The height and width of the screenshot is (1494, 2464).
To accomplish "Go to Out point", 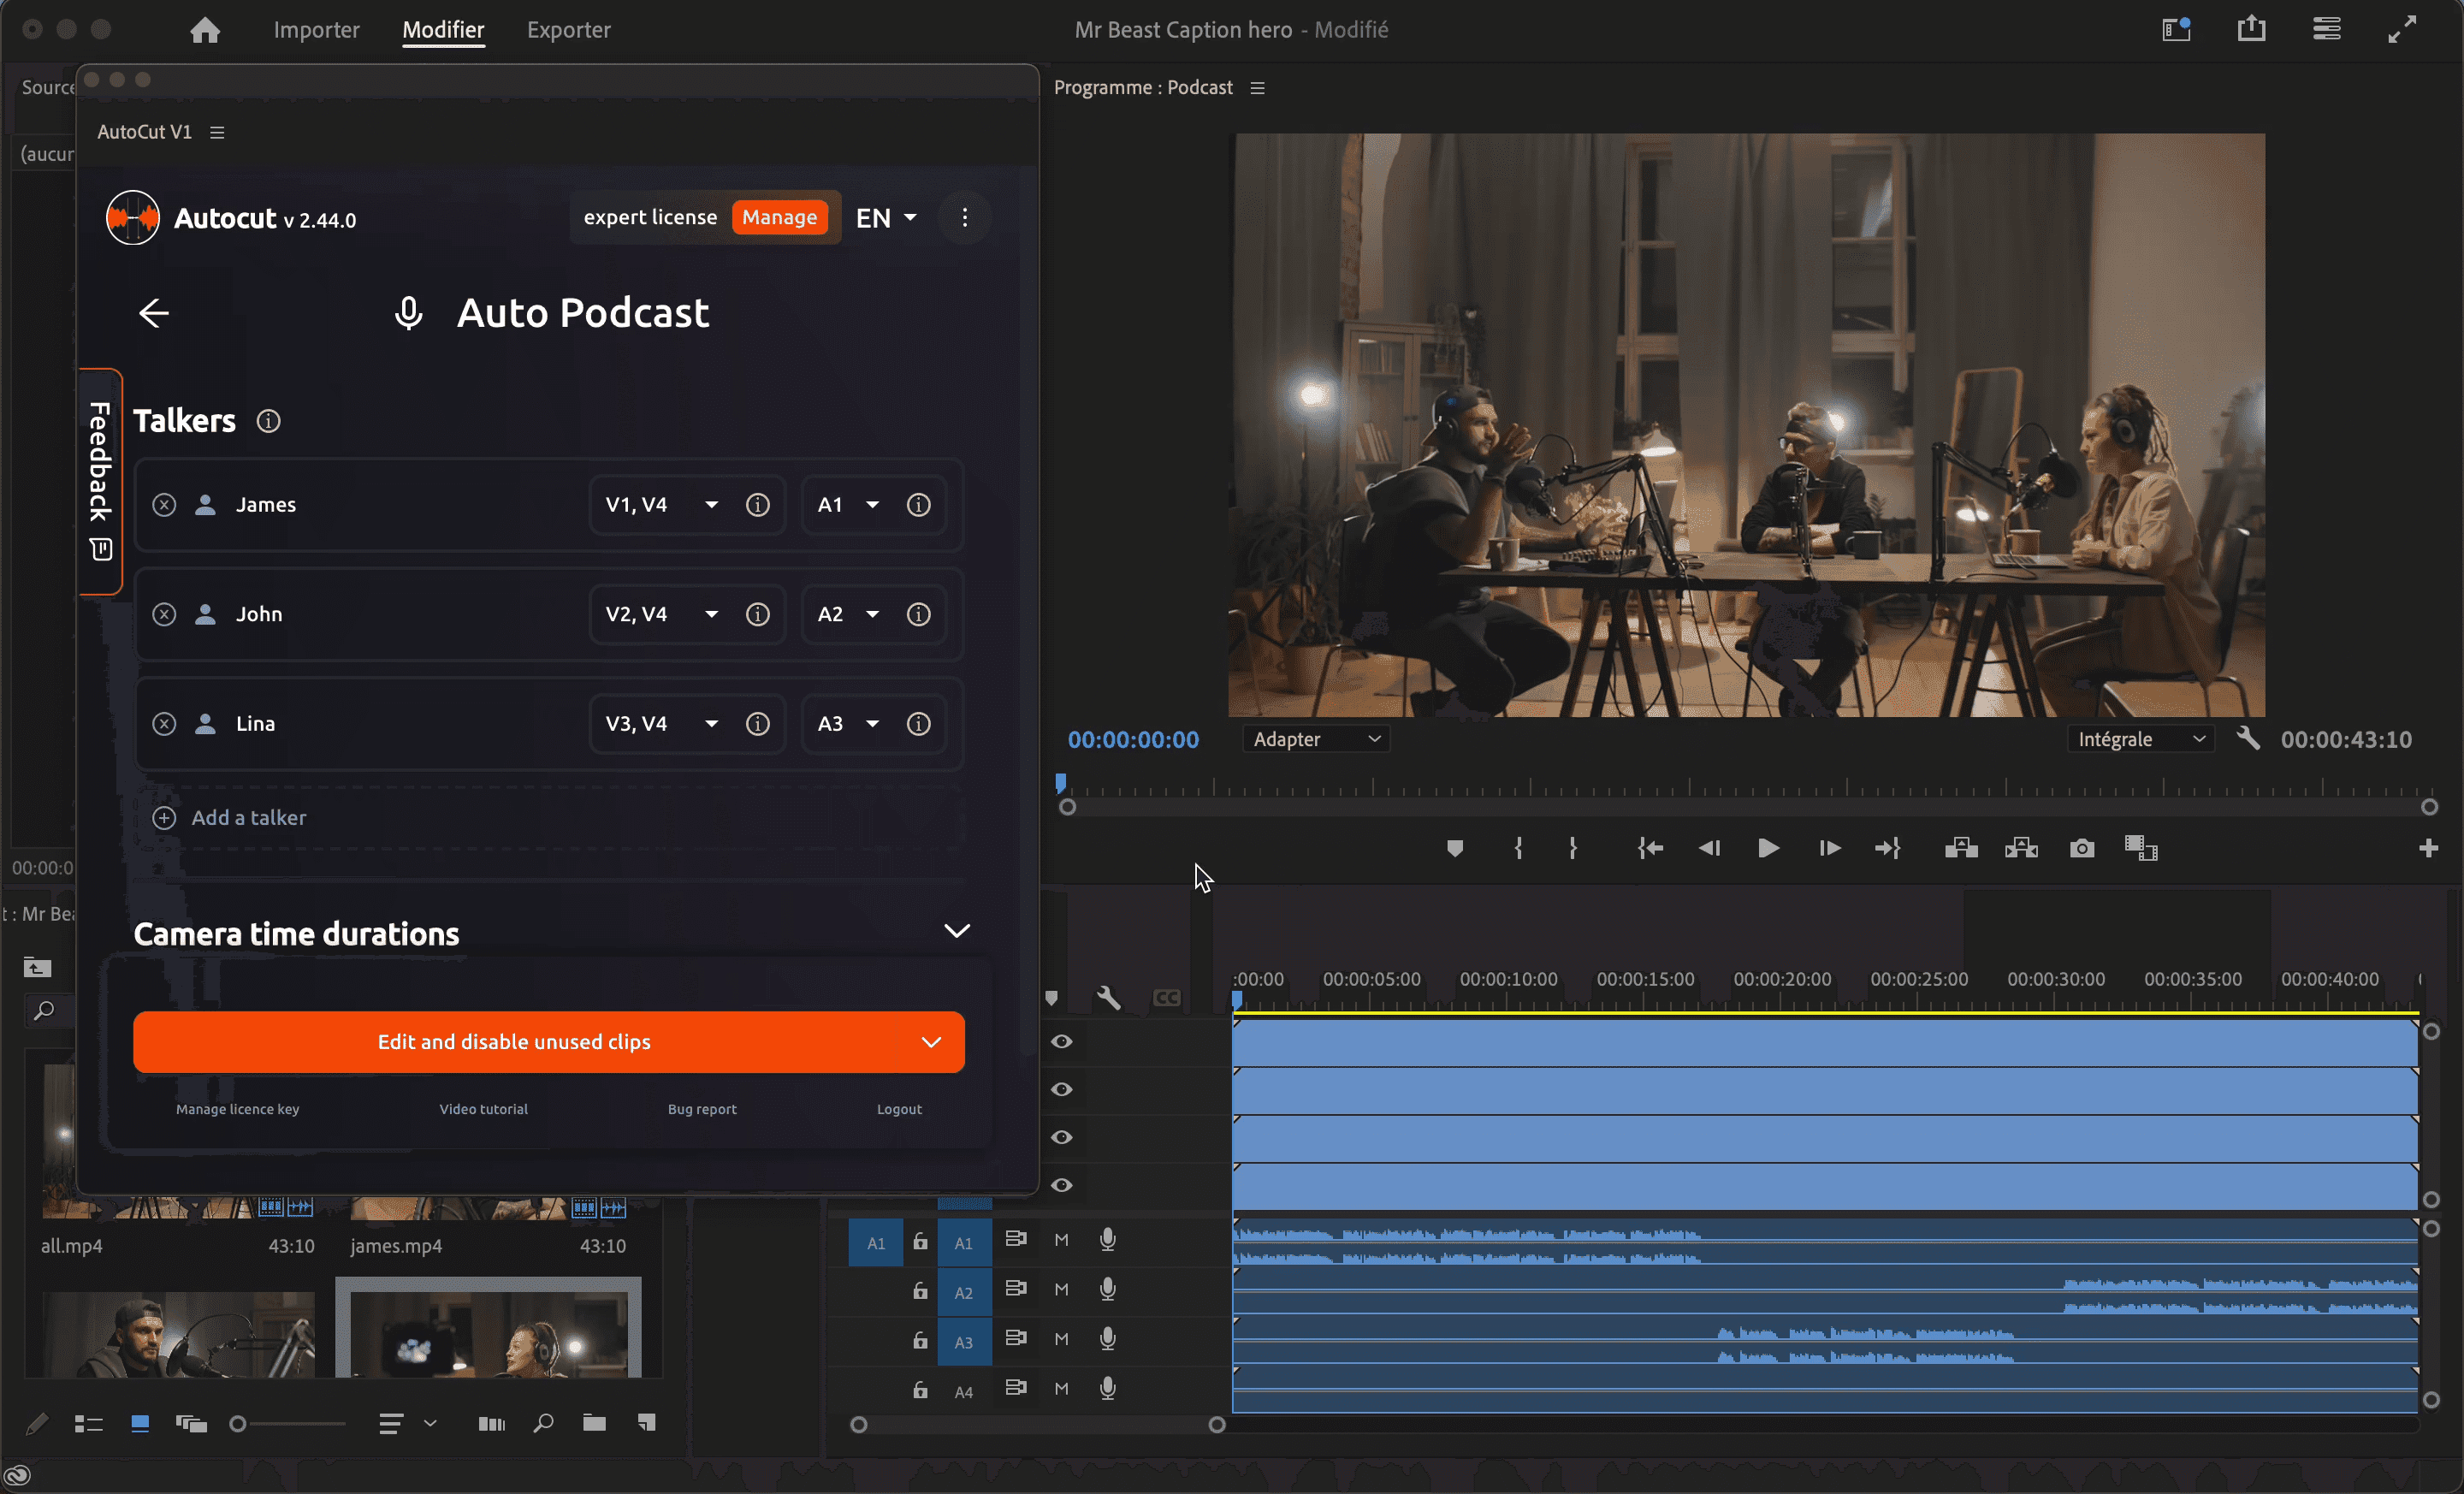I will coord(1887,849).
